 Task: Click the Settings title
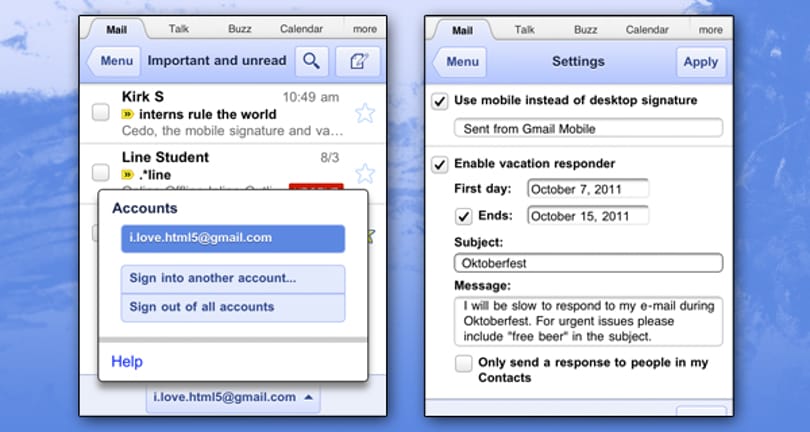click(x=578, y=62)
